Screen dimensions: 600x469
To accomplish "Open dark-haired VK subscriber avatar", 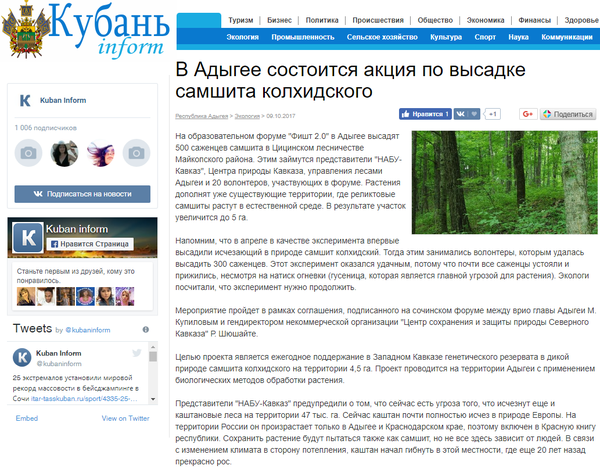I will pos(64,153).
